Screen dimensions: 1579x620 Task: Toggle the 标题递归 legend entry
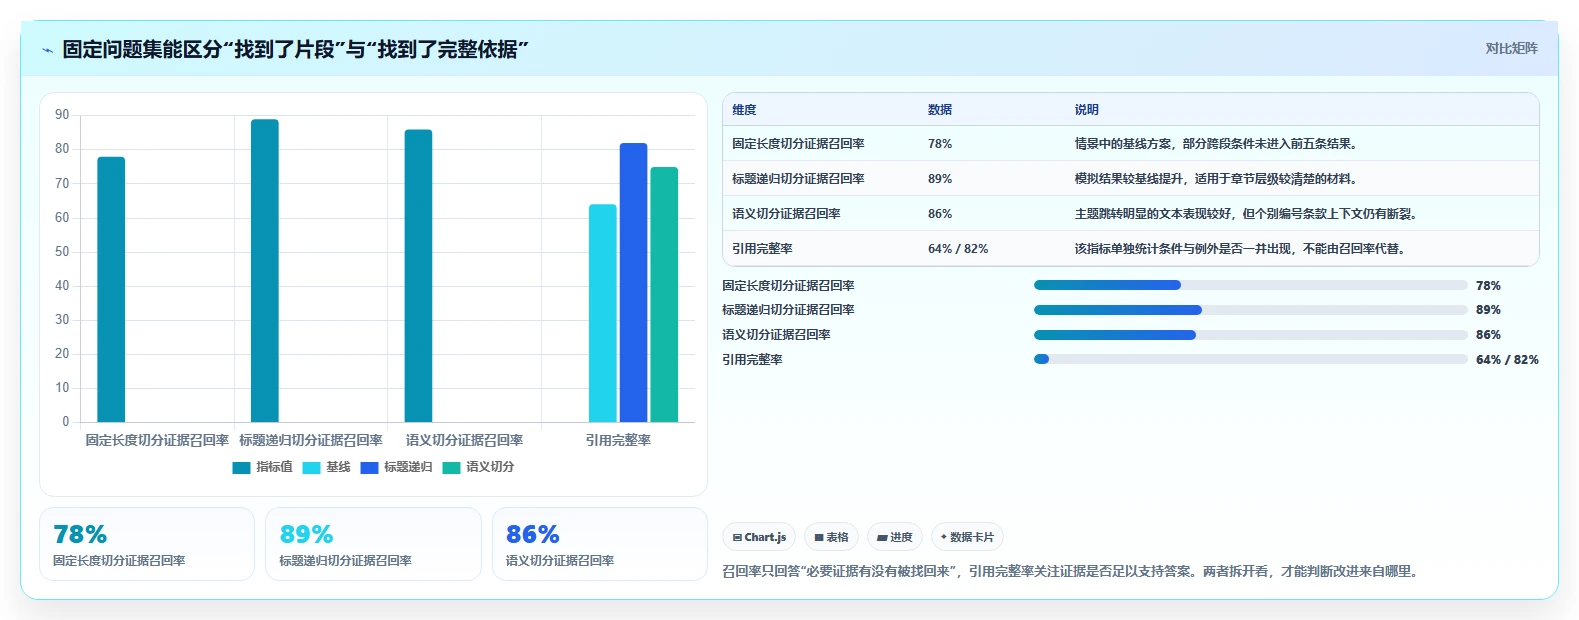tap(396, 467)
